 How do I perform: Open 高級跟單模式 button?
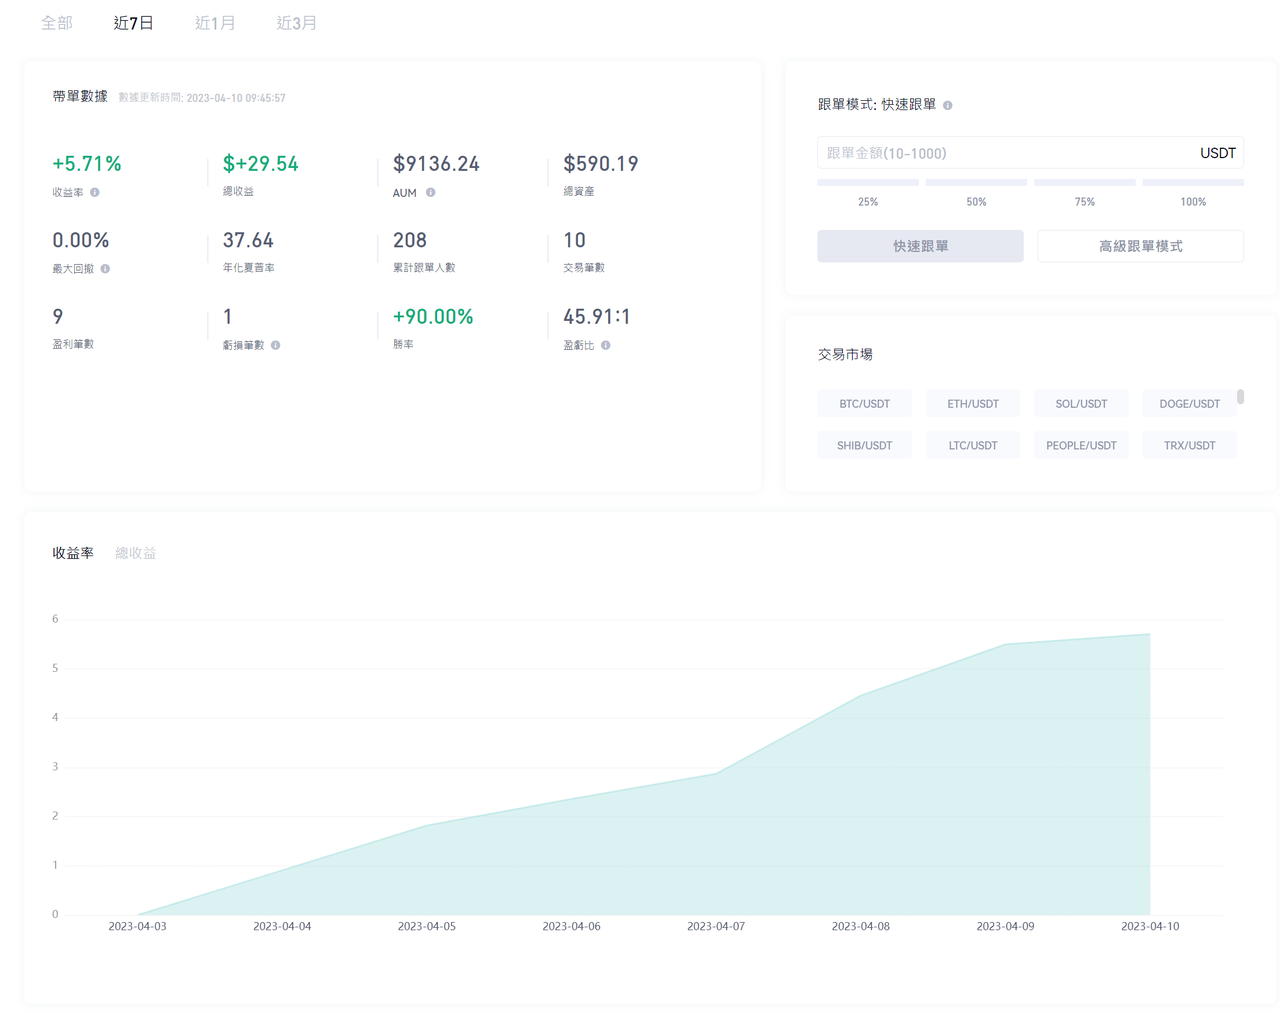[x=1140, y=246]
